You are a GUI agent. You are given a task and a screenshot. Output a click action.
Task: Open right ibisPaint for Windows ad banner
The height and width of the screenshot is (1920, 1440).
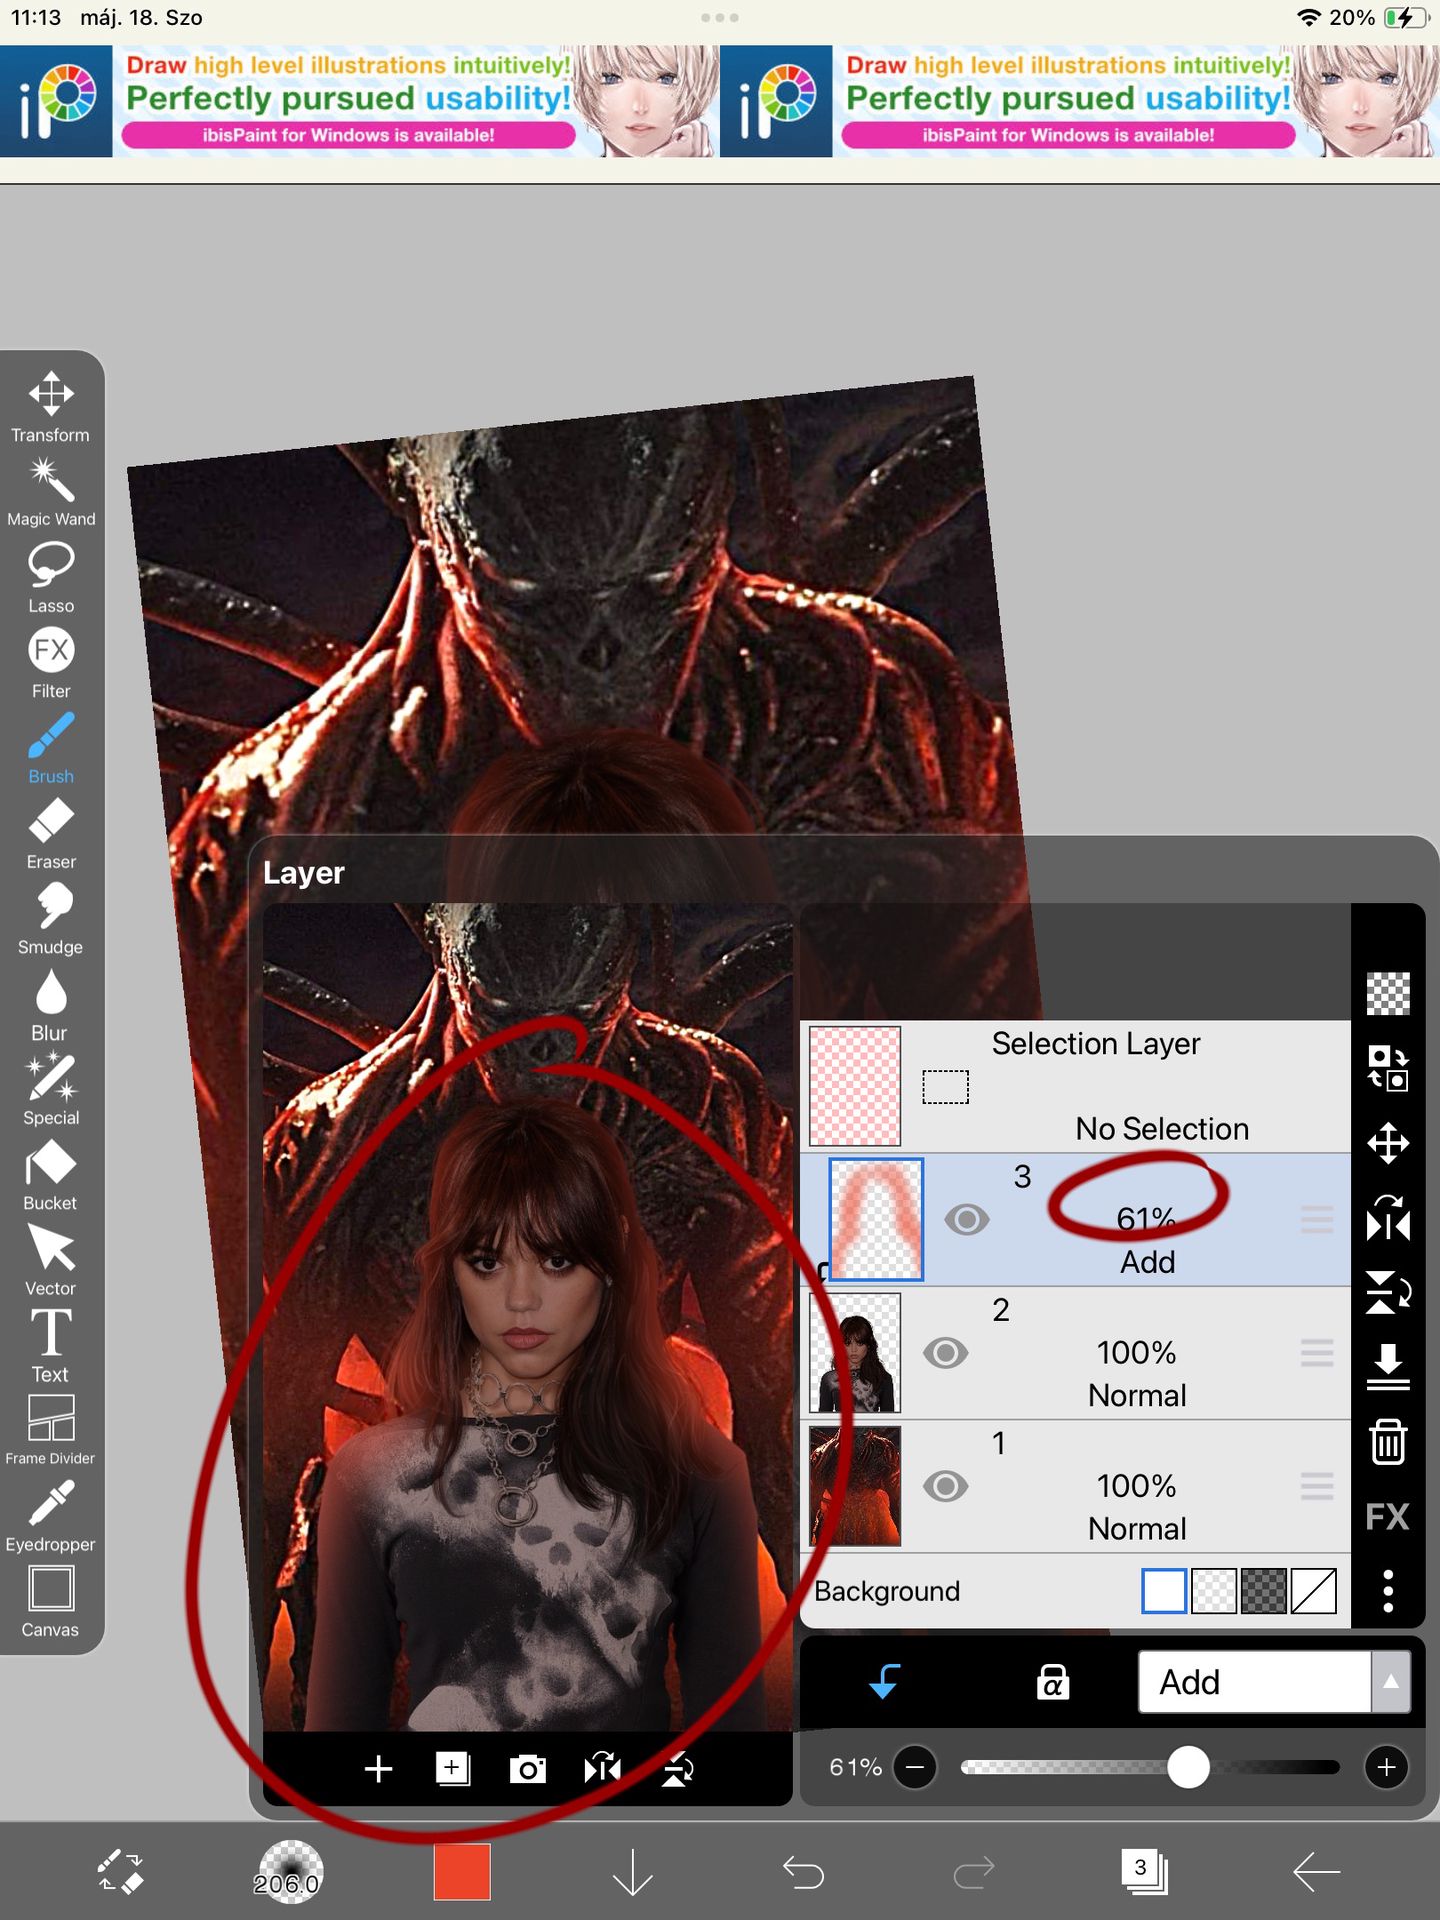click(1080, 101)
